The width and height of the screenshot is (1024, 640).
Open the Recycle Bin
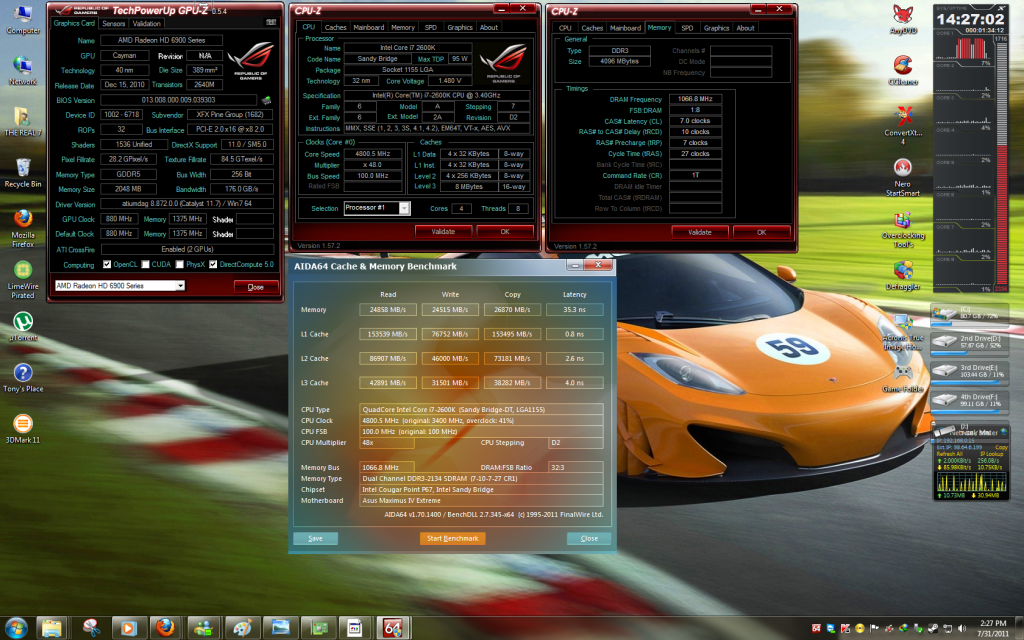pyautogui.click(x=23, y=173)
